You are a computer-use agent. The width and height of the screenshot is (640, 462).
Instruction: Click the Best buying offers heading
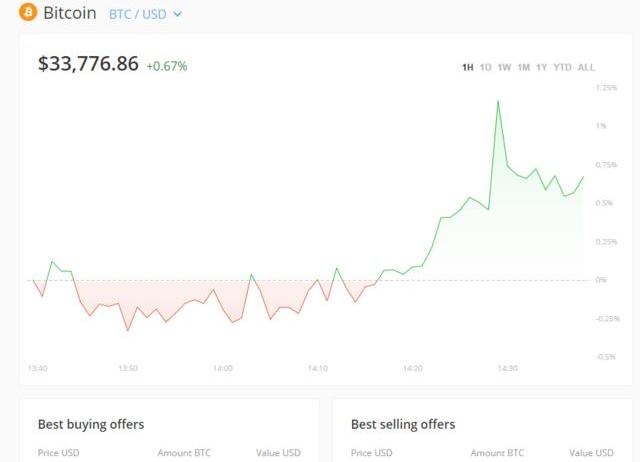(x=91, y=424)
